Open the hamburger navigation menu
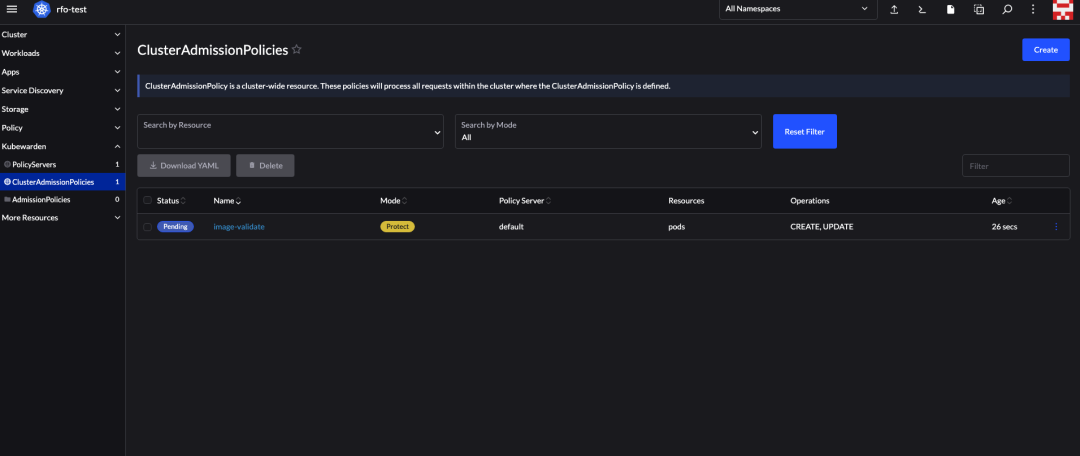Screen dimensions: 1080x456 (12, 9)
